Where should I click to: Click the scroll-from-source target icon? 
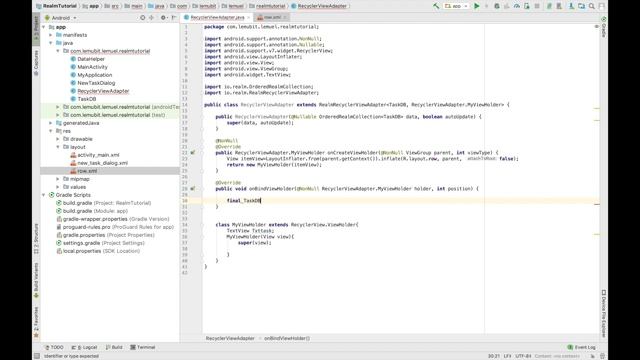click(x=142, y=18)
